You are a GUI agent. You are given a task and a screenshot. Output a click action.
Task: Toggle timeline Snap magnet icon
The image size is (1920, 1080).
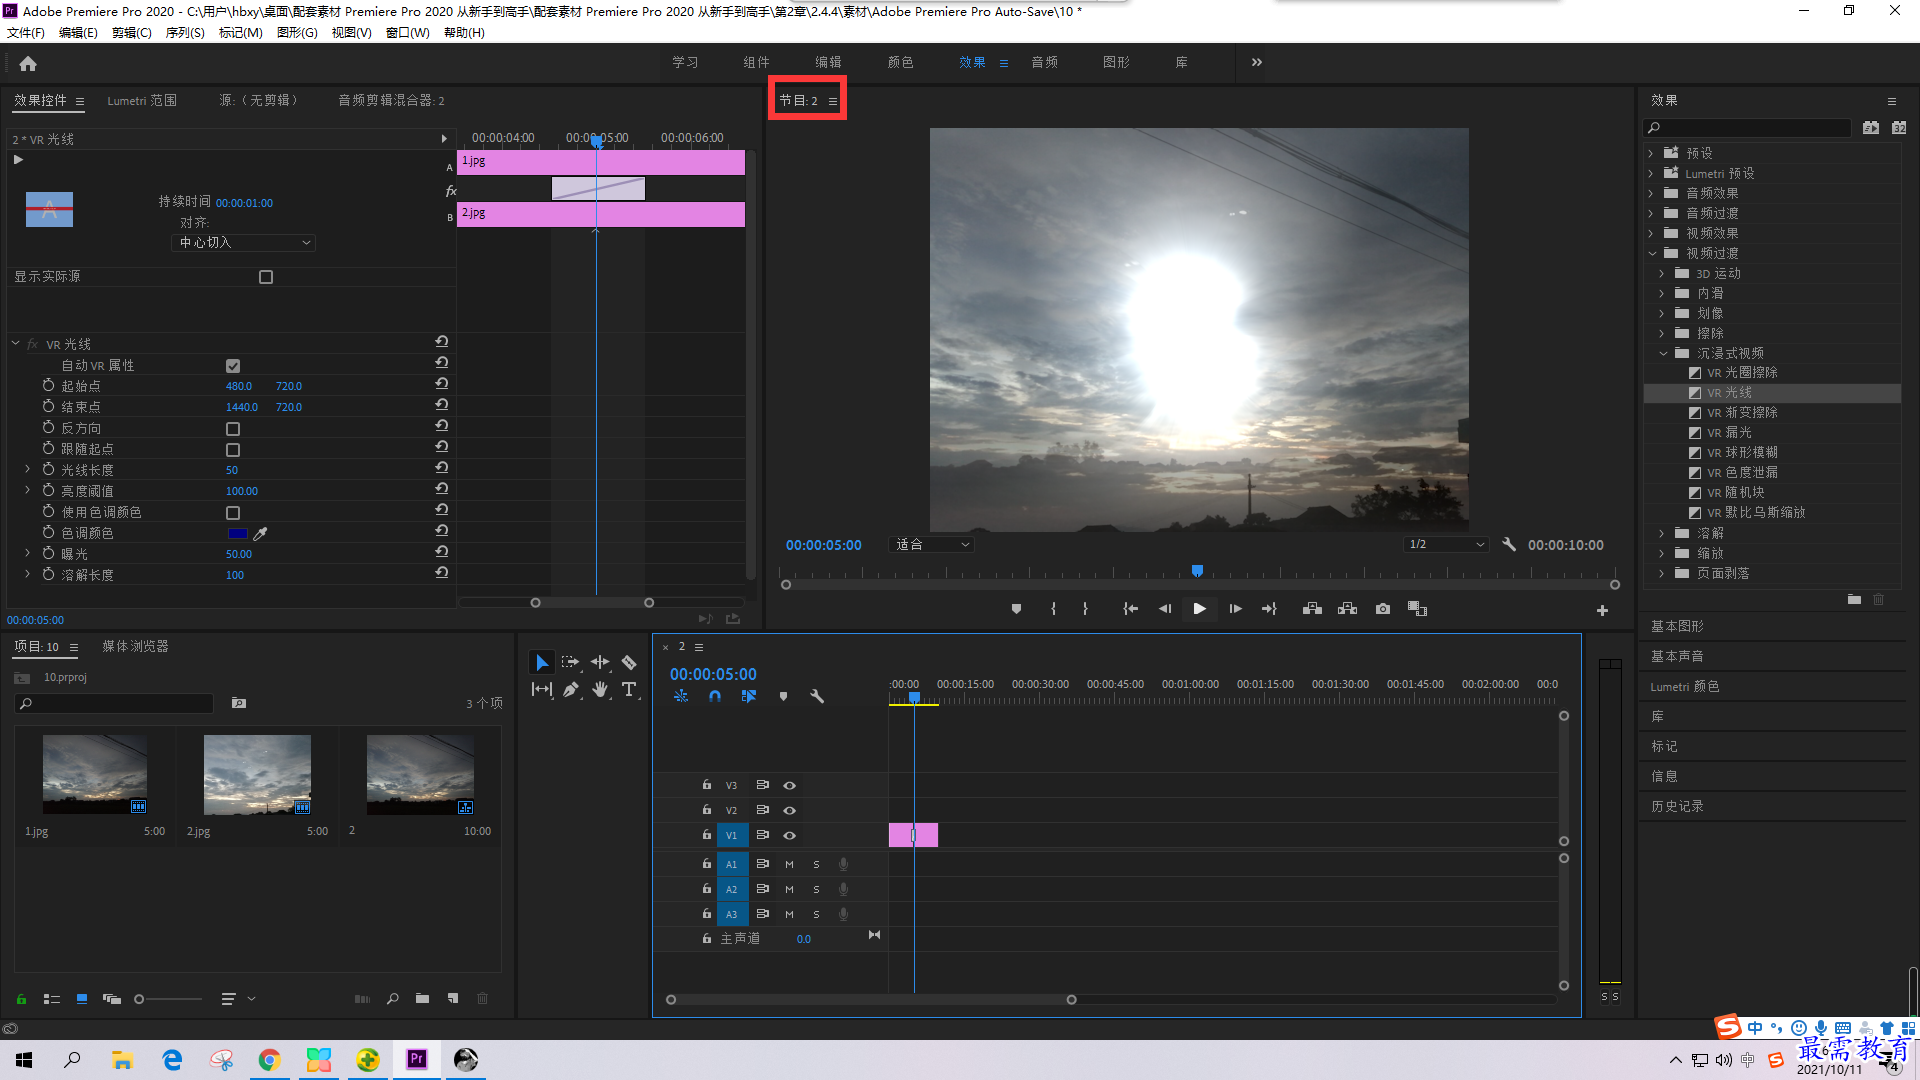click(715, 696)
